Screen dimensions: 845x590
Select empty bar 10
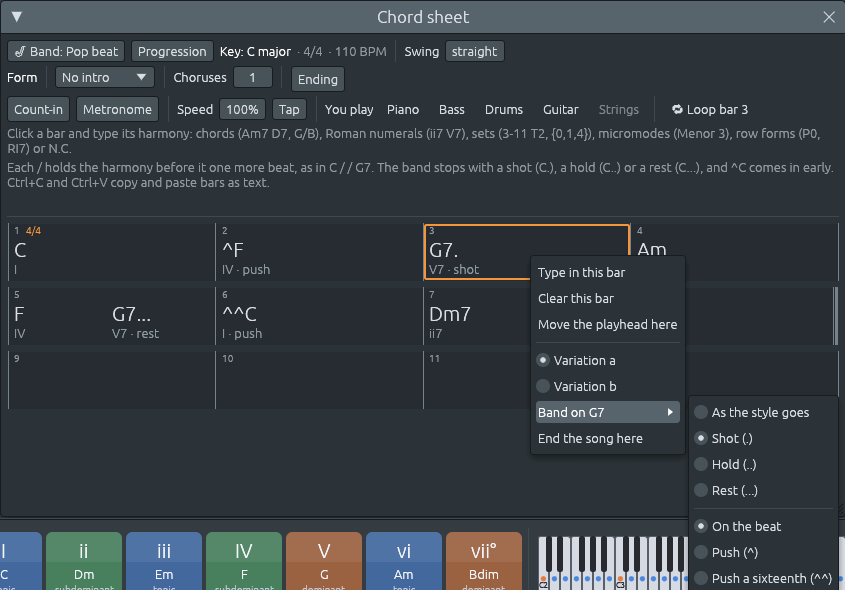(x=319, y=380)
